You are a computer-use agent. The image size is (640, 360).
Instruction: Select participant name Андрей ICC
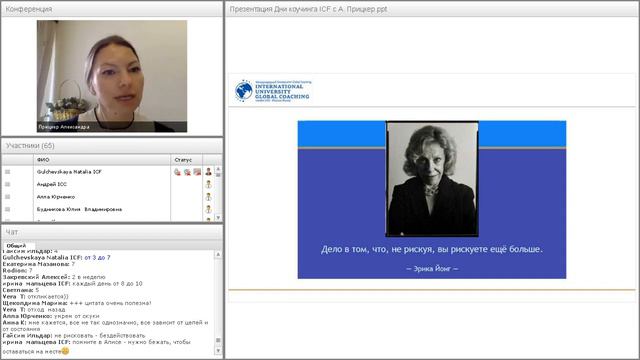tap(51, 184)
